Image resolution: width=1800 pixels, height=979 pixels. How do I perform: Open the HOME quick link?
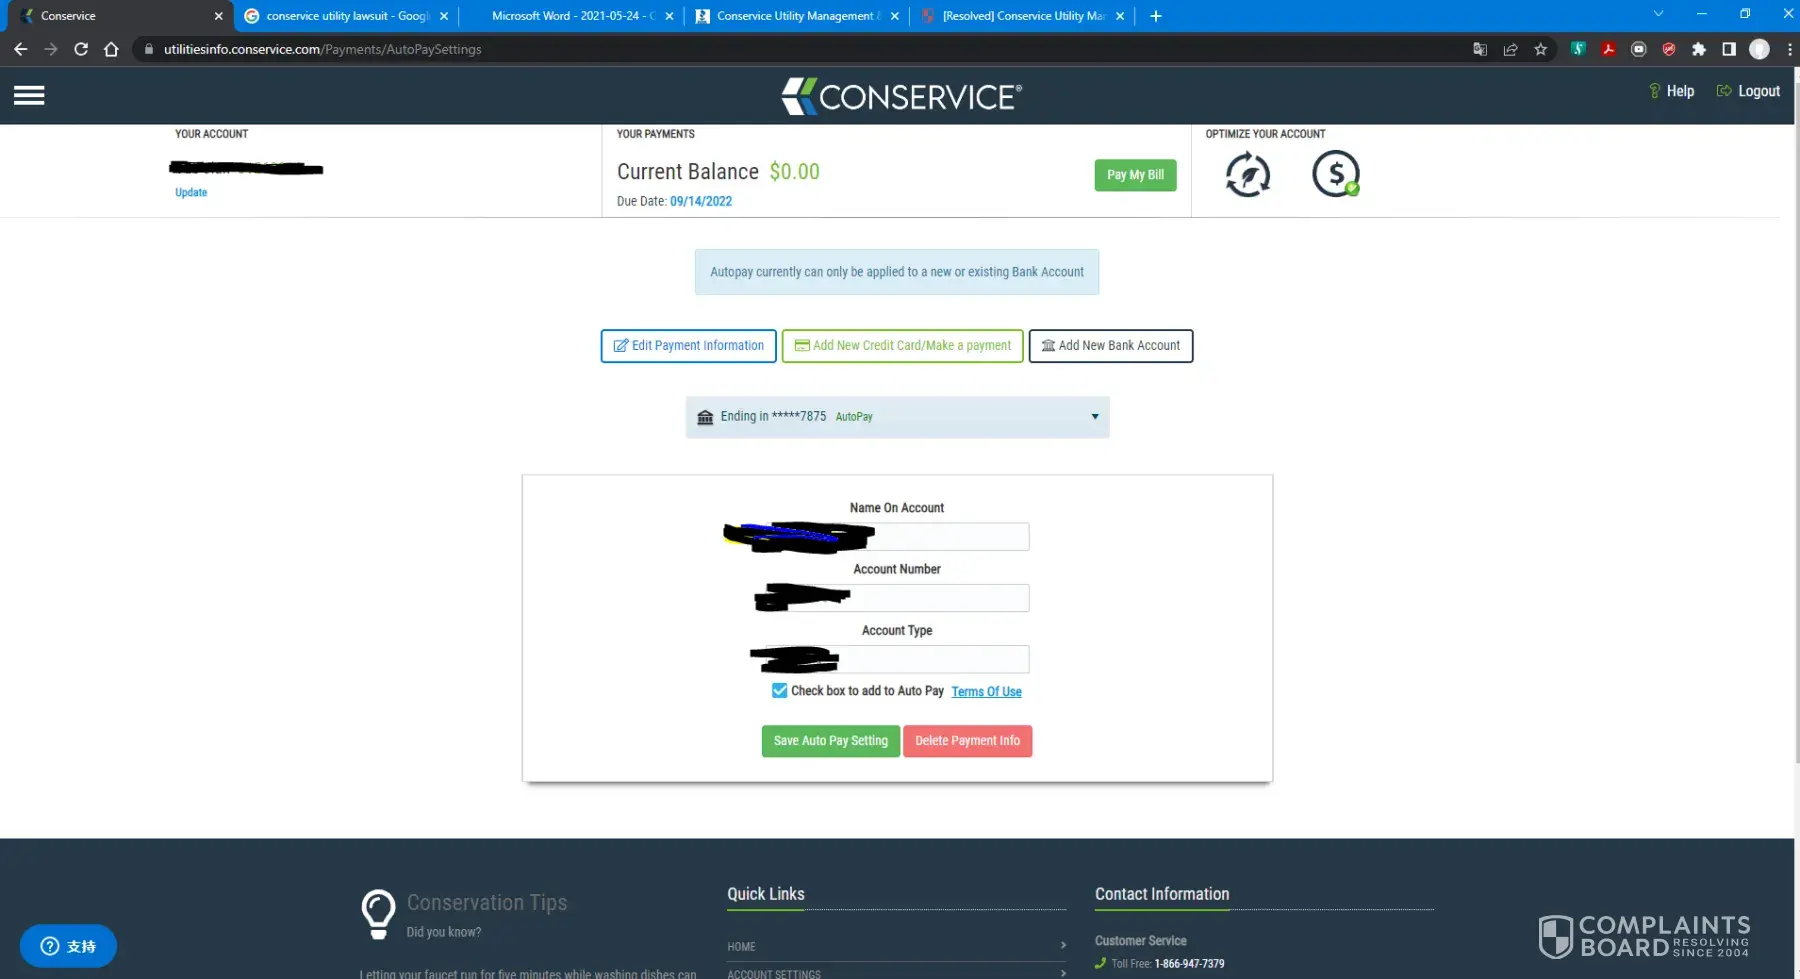coord(741,946)
